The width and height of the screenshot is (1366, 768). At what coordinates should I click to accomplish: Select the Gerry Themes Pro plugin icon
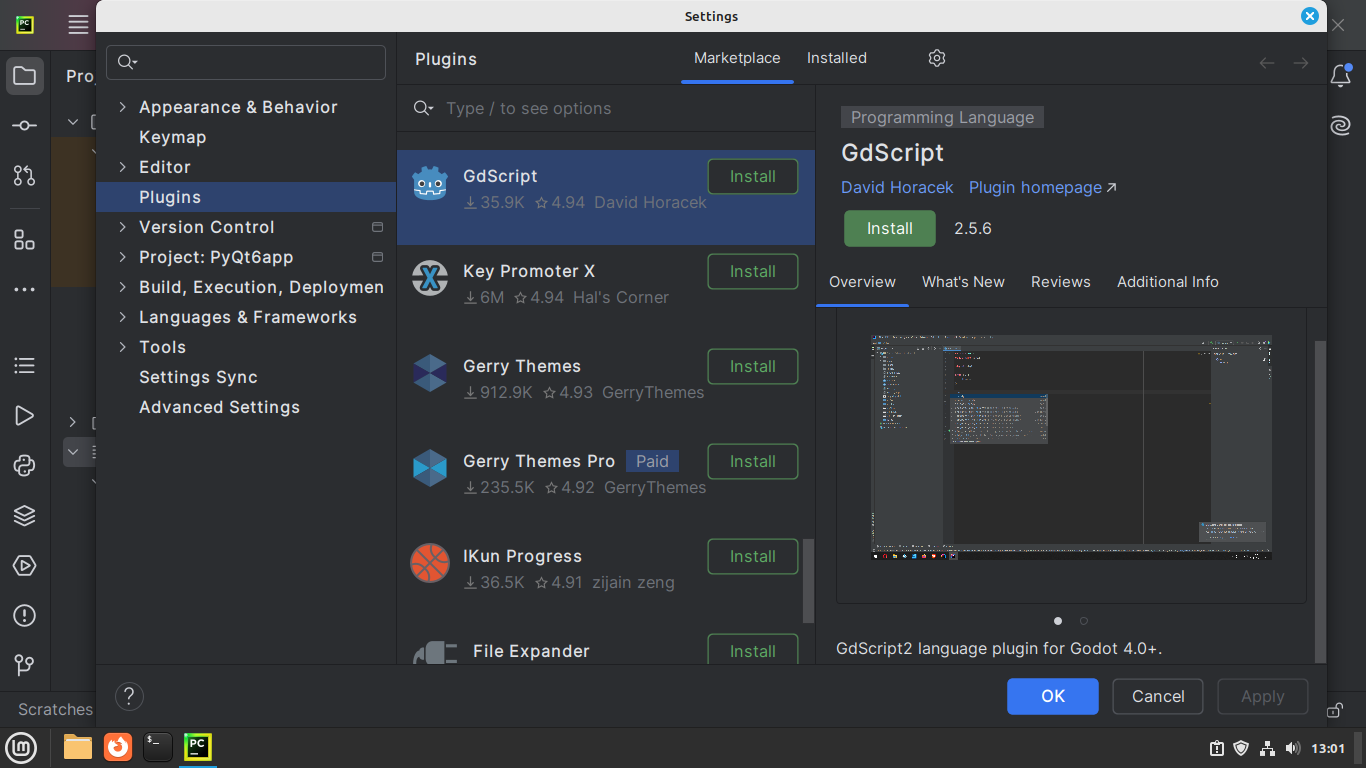tap(430, 468)
